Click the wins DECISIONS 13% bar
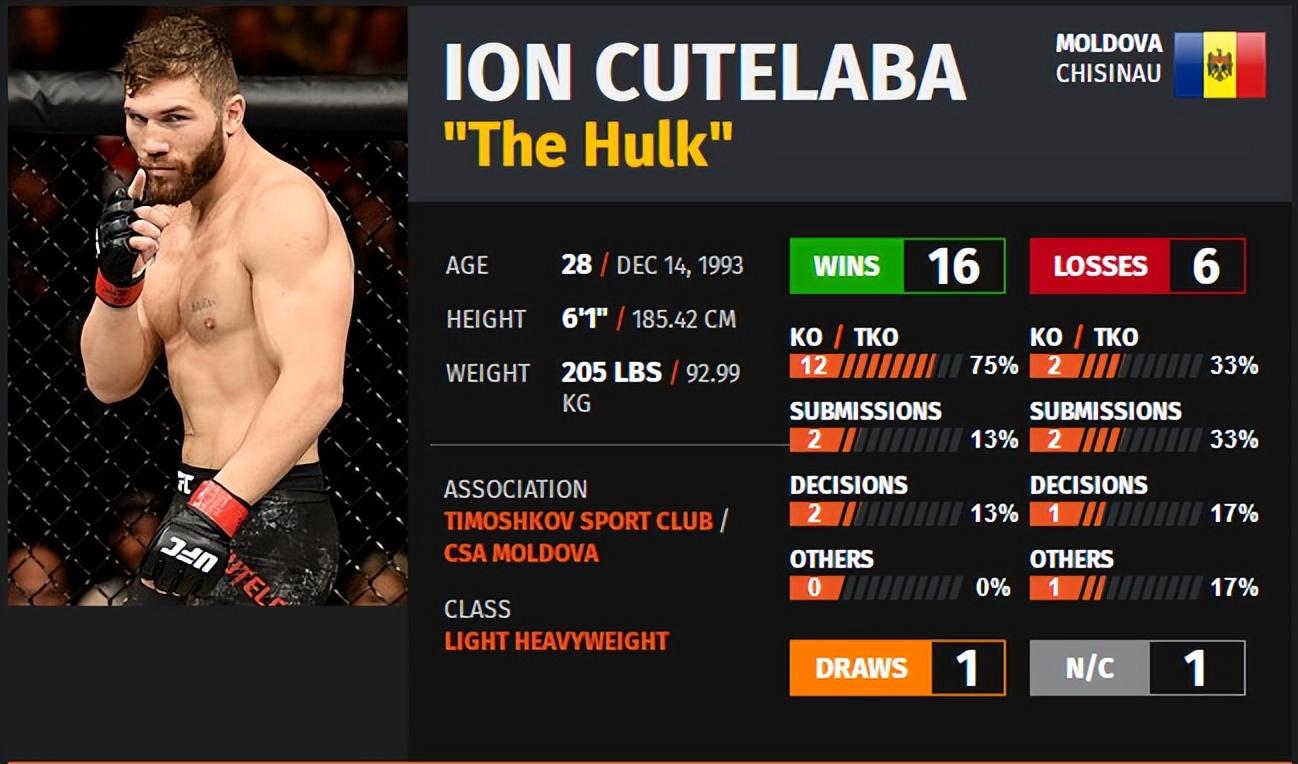 pyautogui.click(x=876, y=514)
